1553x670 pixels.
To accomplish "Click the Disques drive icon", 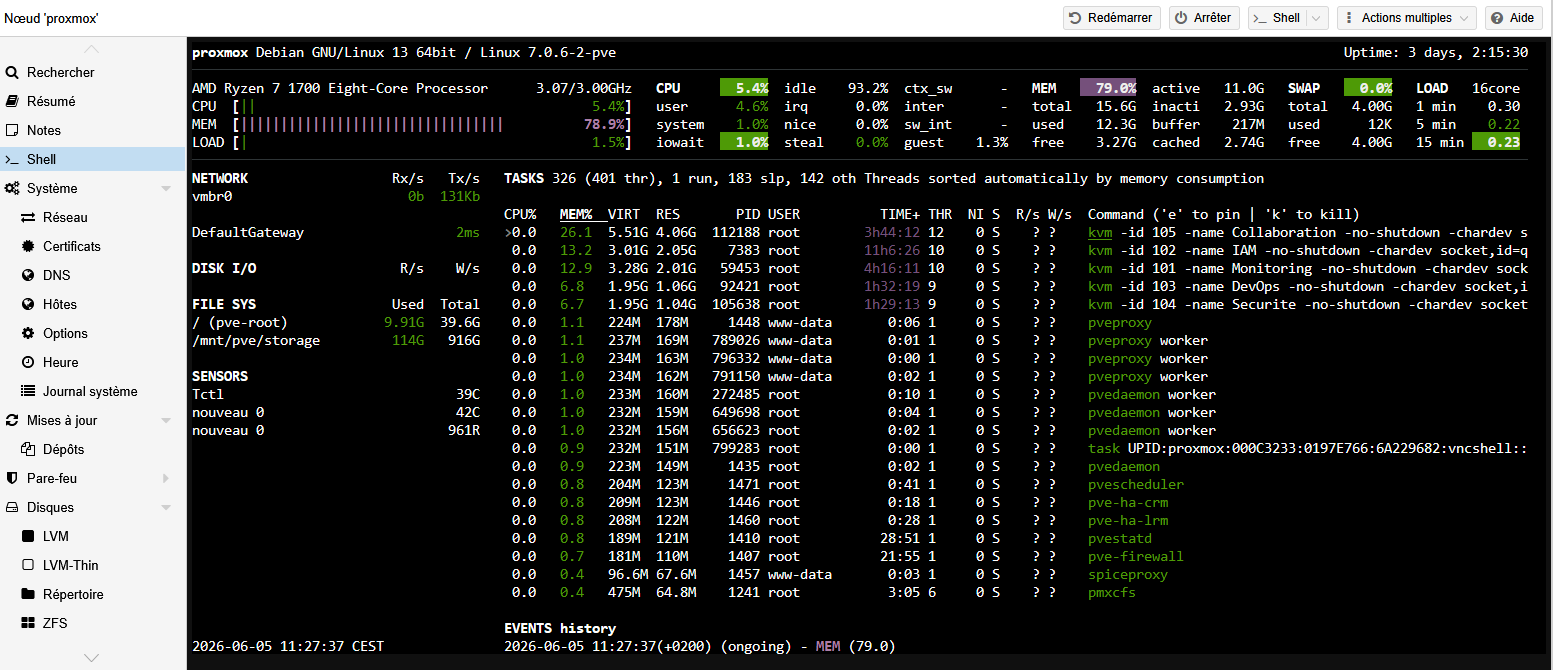I will [12, 507].
